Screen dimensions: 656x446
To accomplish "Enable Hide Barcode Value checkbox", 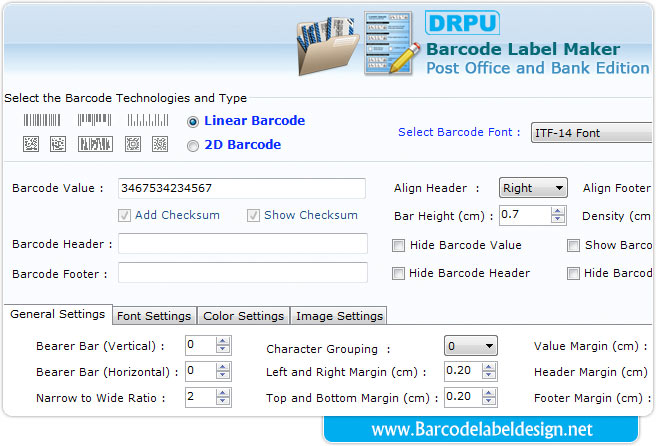I will tap(398, 245).
